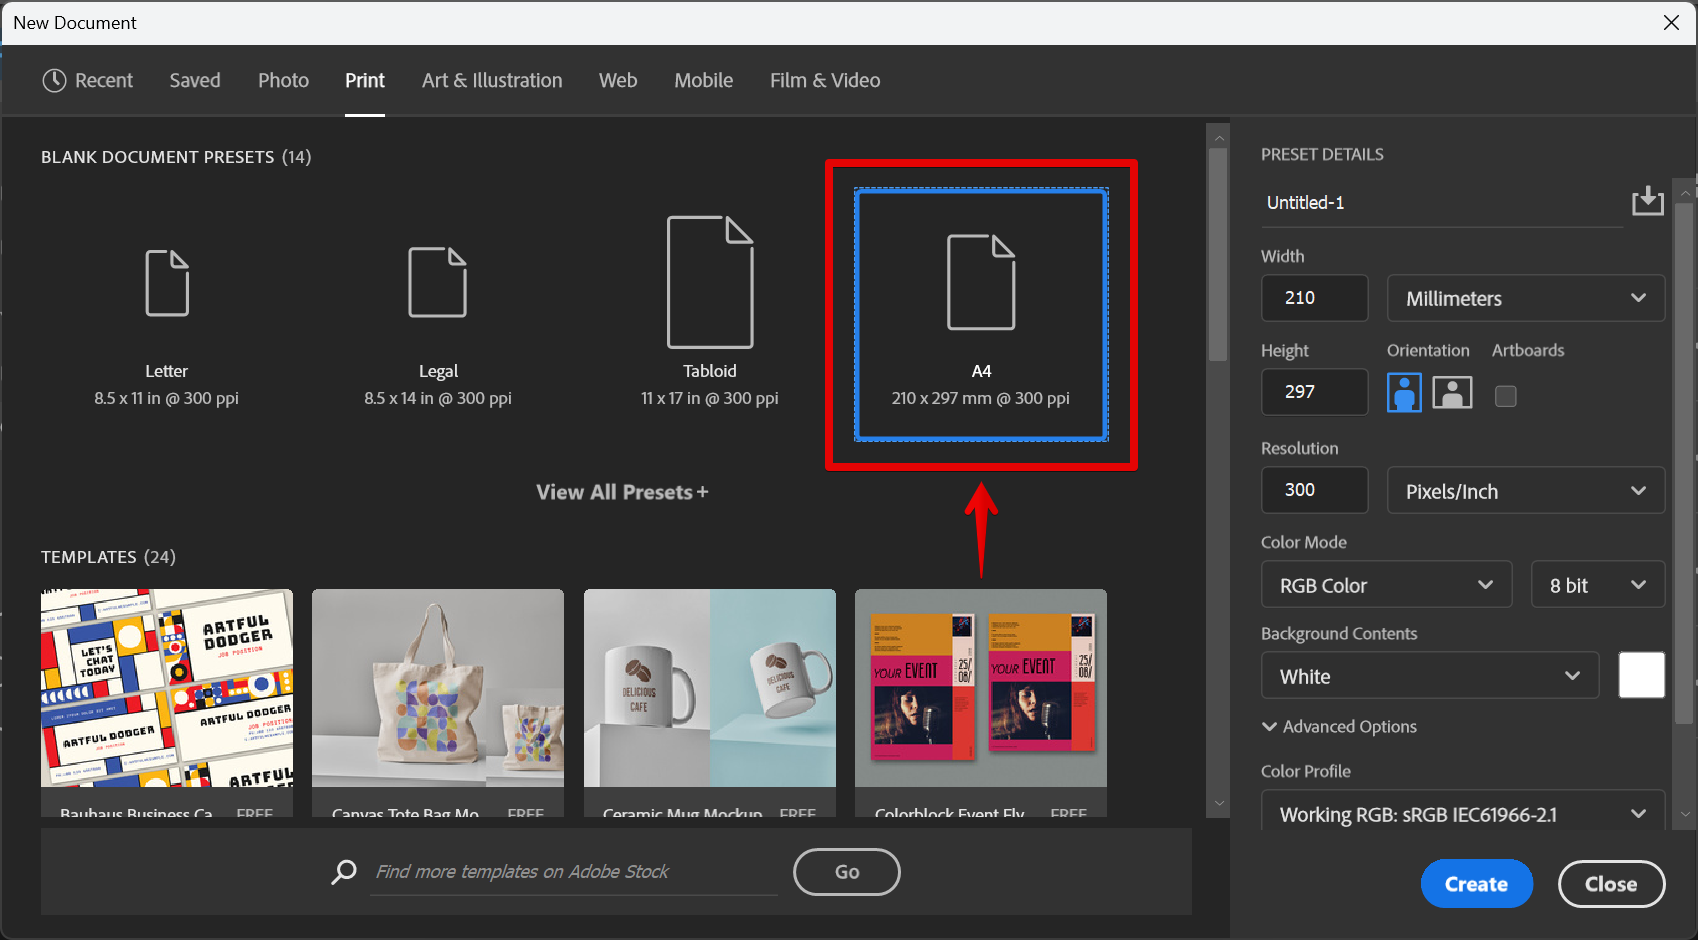This screenshot has width=1698, height=940.
Task: Click the white background color swatch
Action: pyautogui.click(x=1641, y=675)
